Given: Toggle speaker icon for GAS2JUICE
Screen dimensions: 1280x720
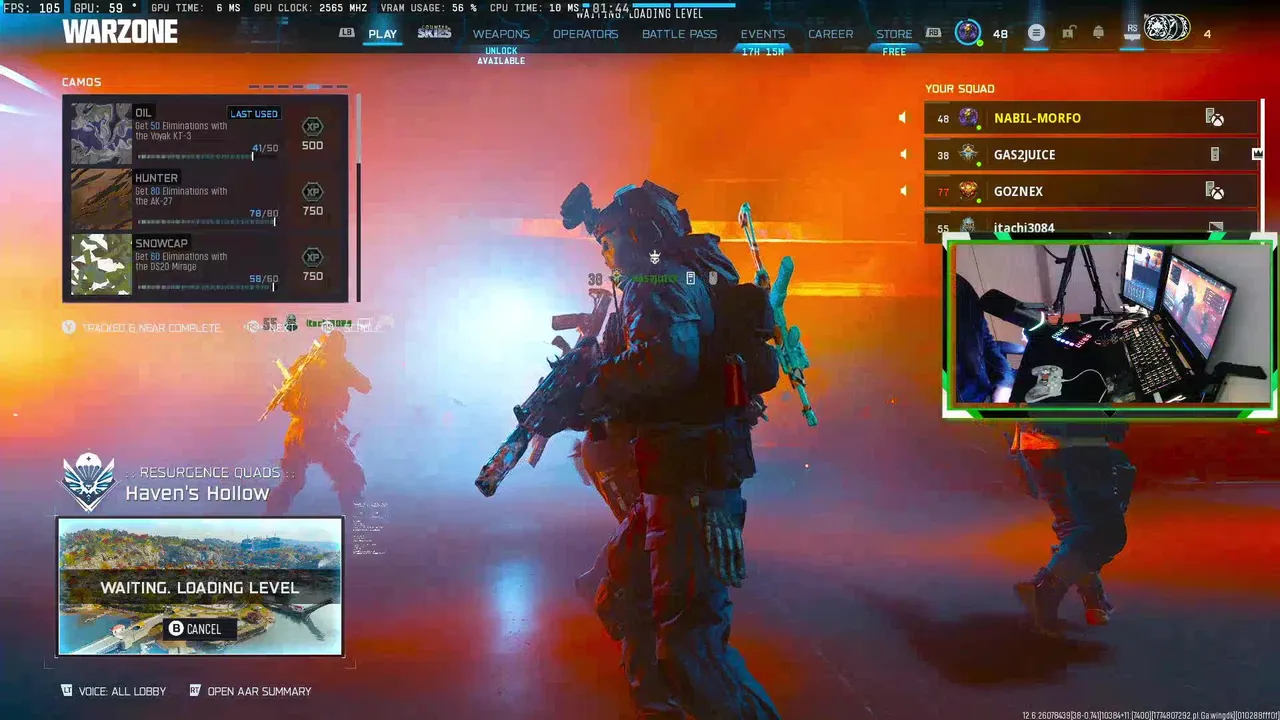Looking at the screenshot, I should (x=902, y=154).
